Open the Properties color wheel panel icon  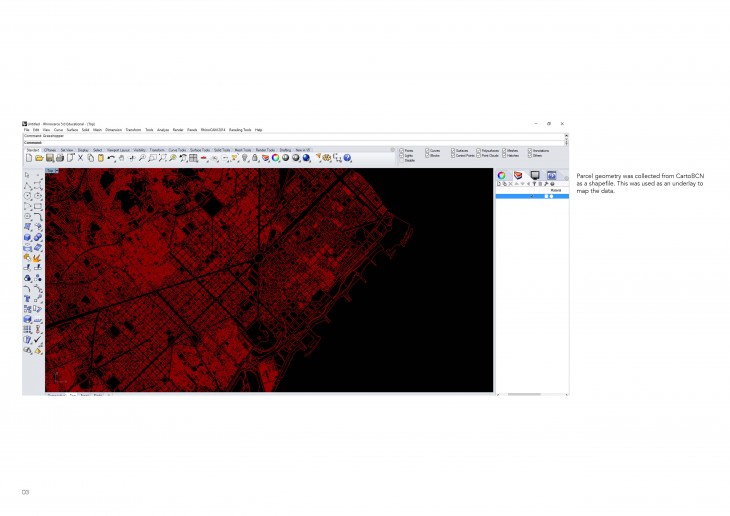pos(502,176)
